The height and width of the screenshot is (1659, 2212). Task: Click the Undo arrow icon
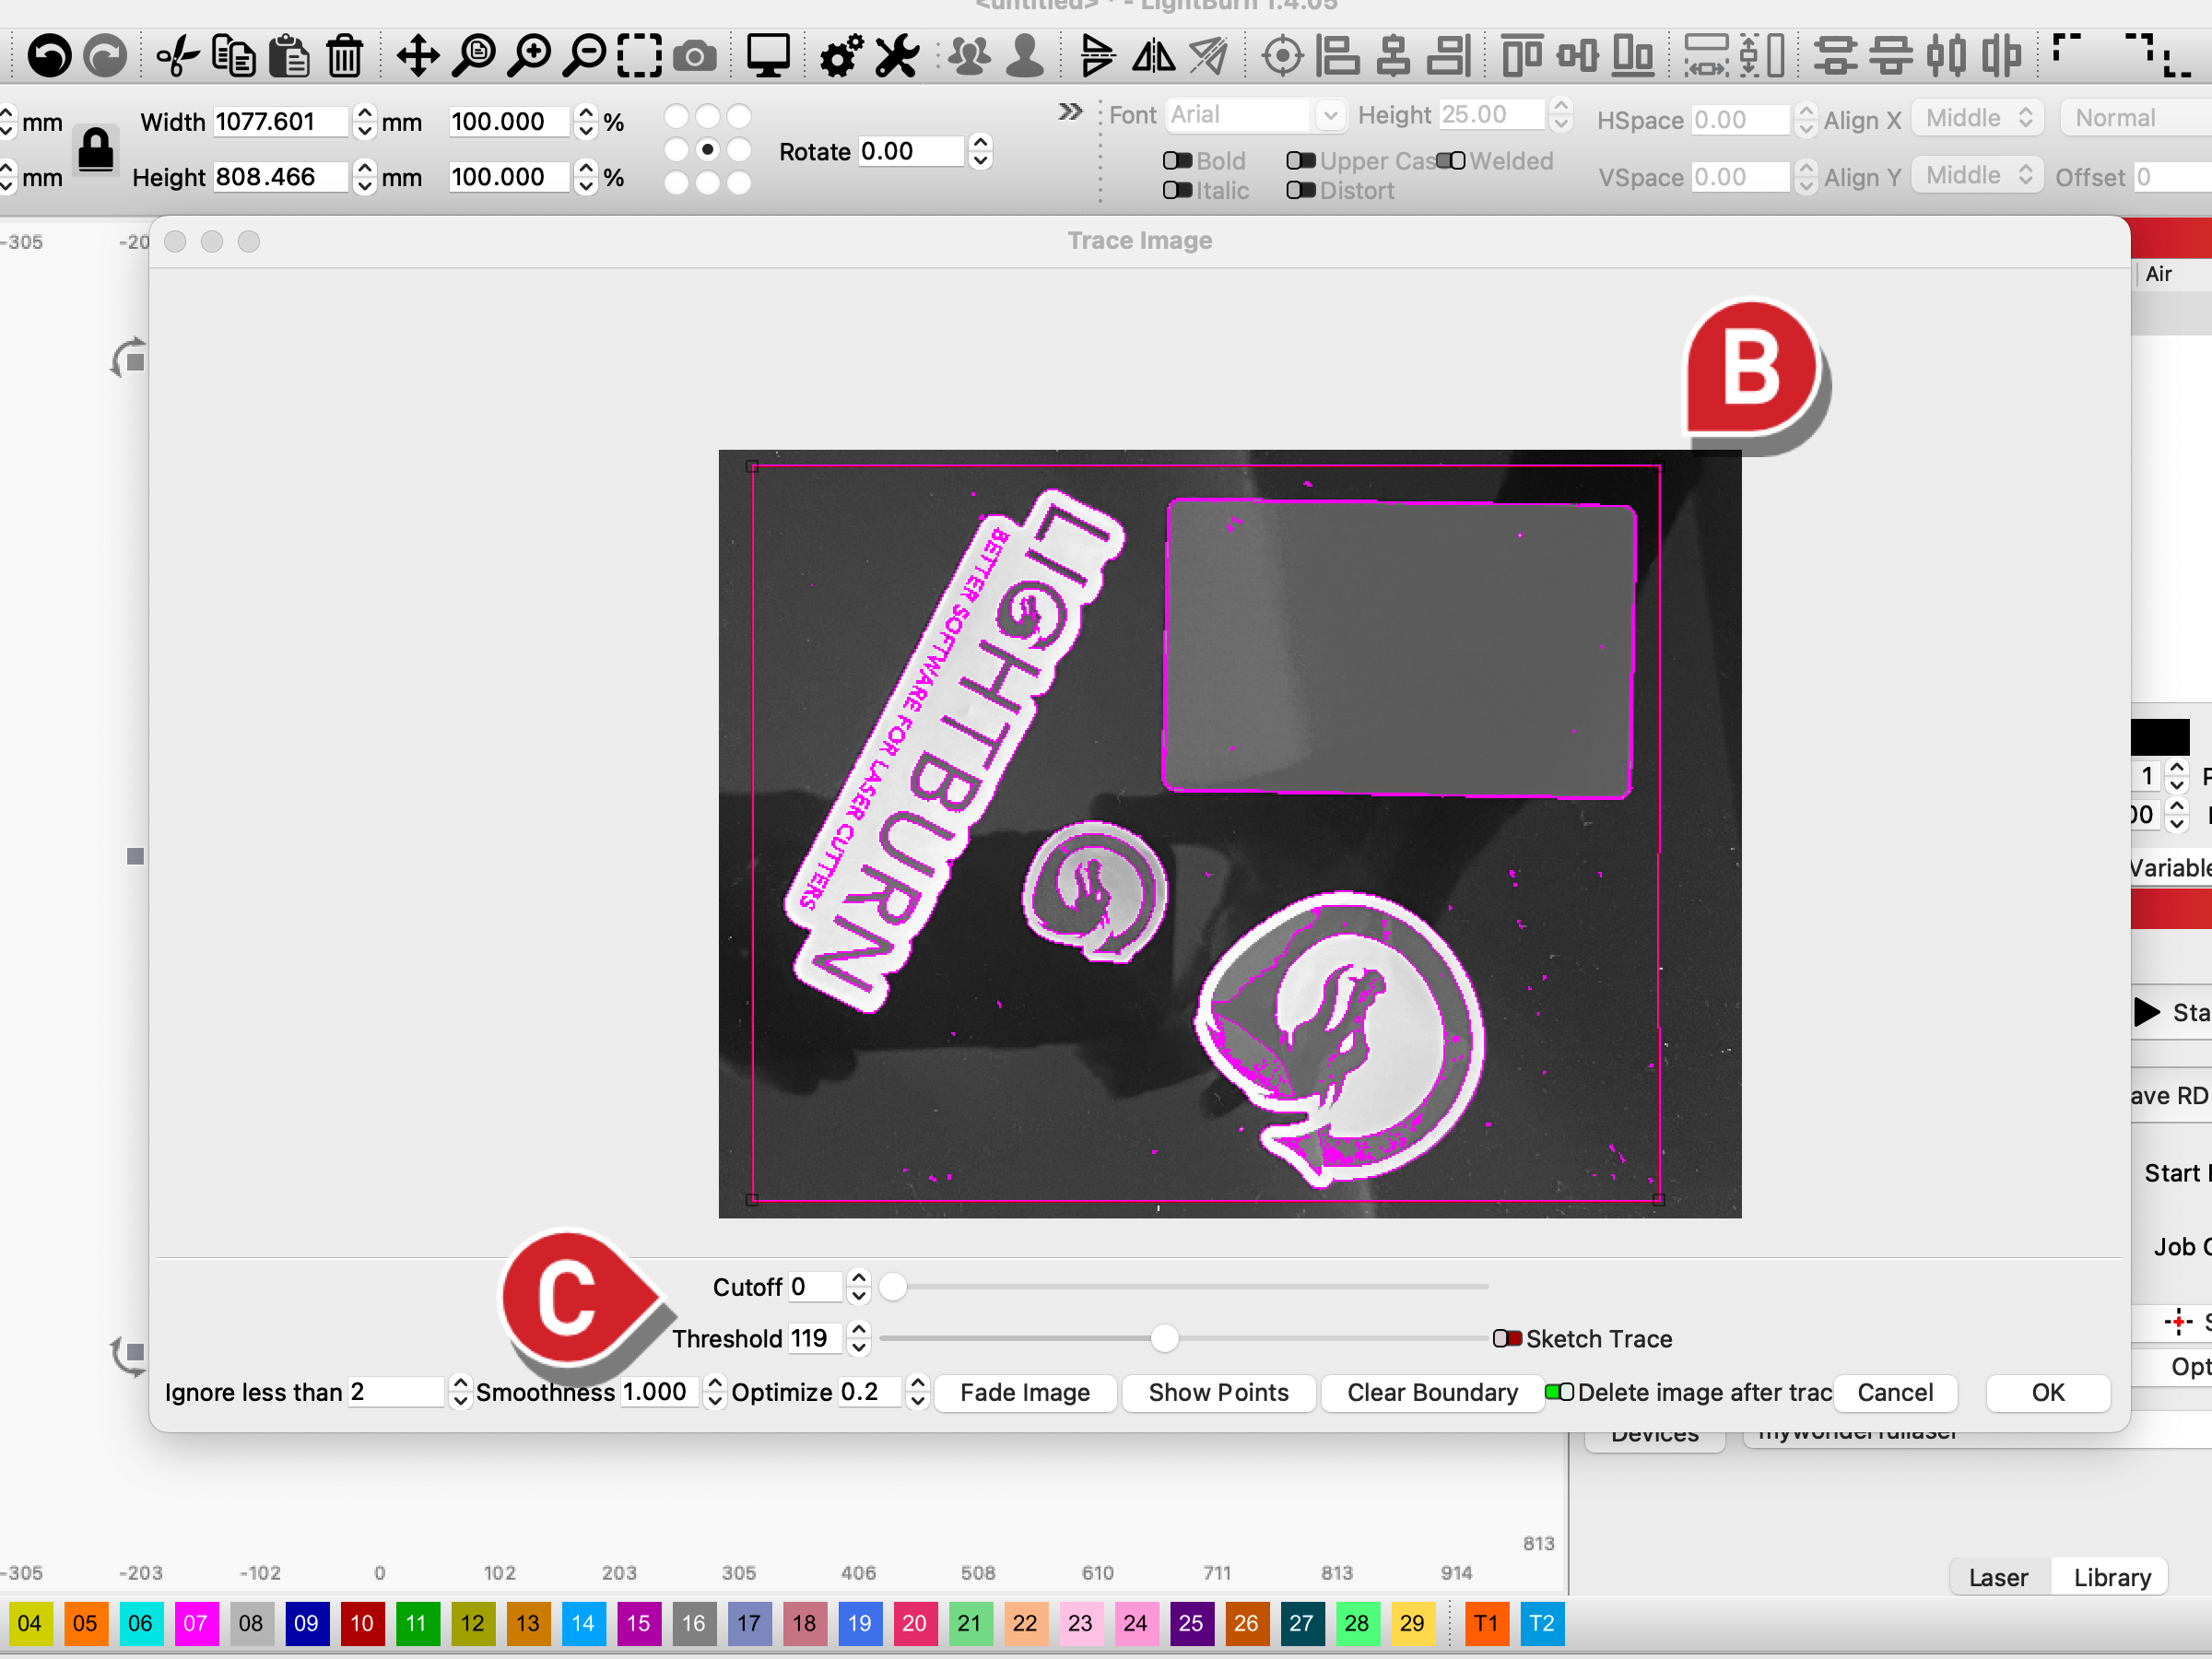coord(49,55)
